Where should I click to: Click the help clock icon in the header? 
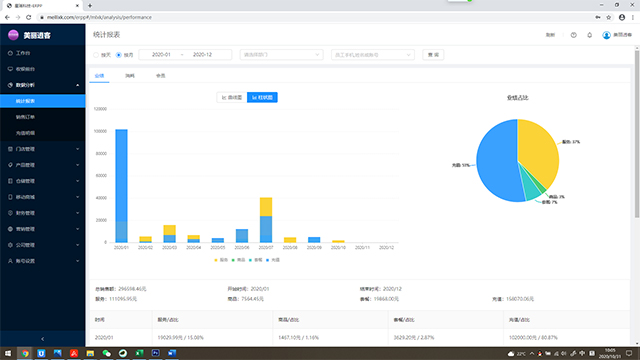573,35
